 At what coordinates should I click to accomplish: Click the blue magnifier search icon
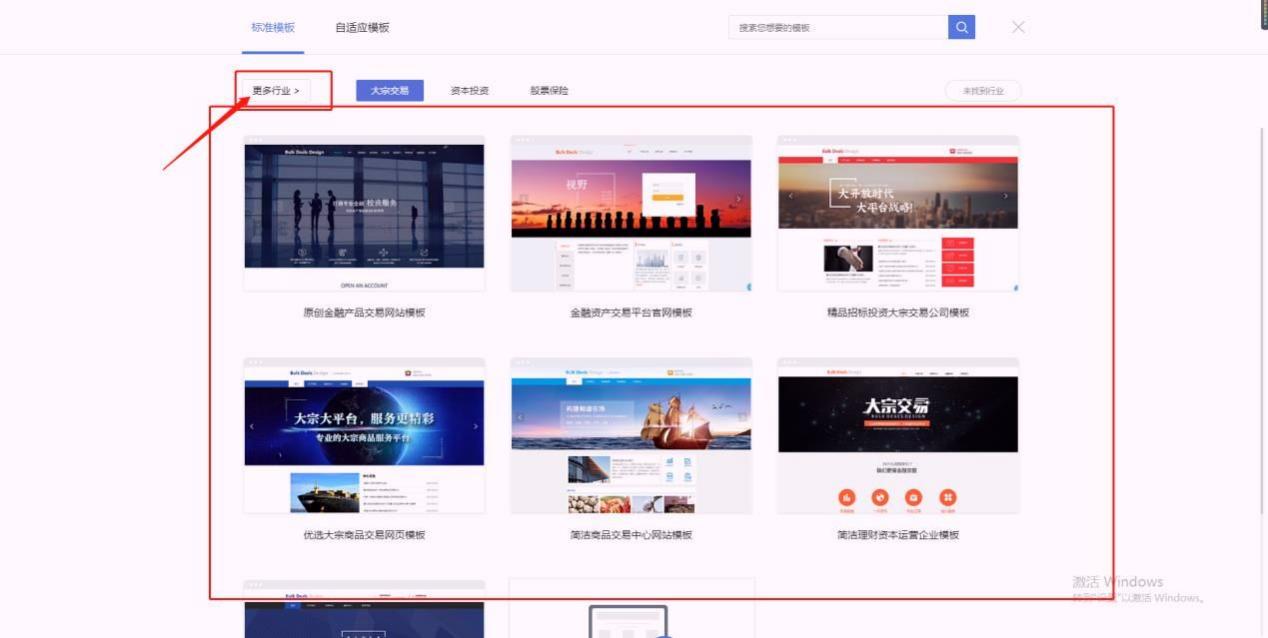tap(960, 27)
